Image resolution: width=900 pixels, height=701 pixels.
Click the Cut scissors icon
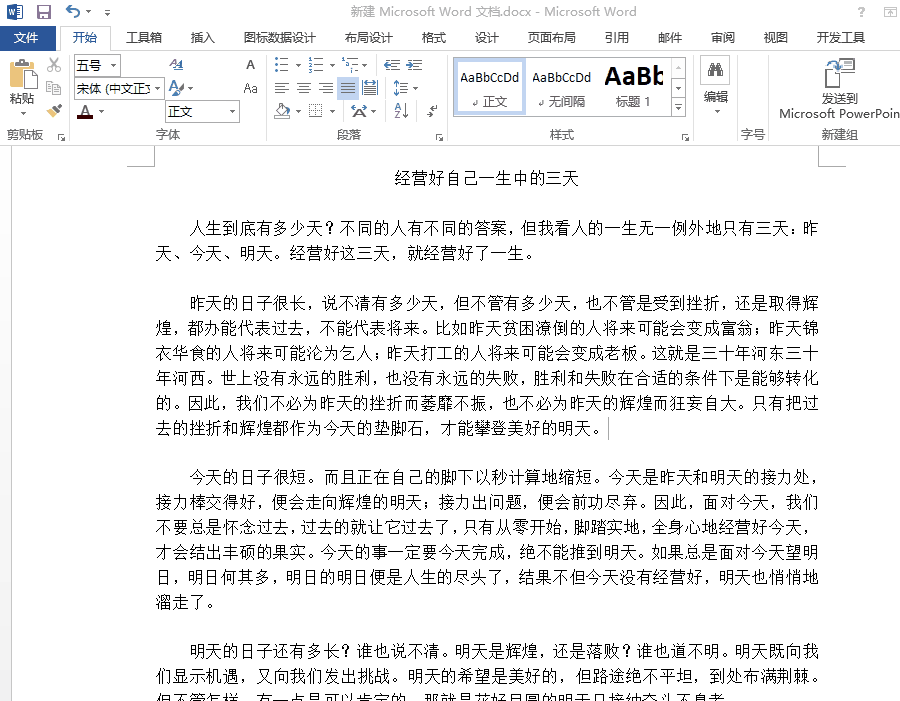tap(54, 64)
